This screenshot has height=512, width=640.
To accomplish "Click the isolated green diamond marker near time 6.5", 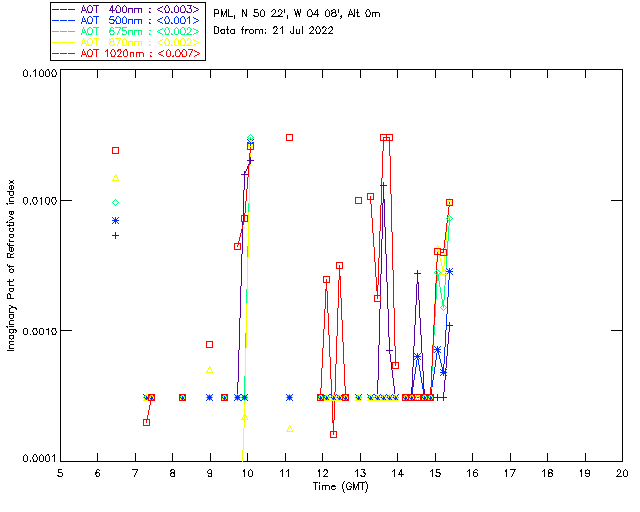I will (x=116, y=203).
